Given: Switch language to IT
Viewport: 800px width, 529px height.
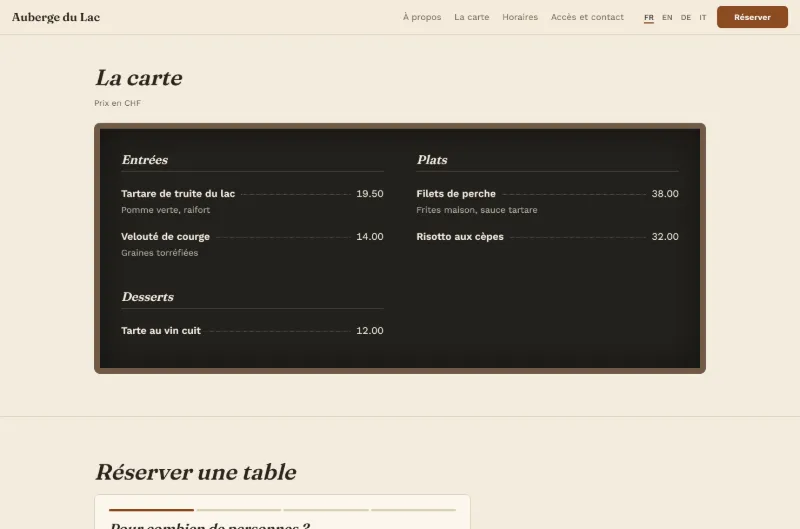Looking at the screenshot, I should pos(703,17).
